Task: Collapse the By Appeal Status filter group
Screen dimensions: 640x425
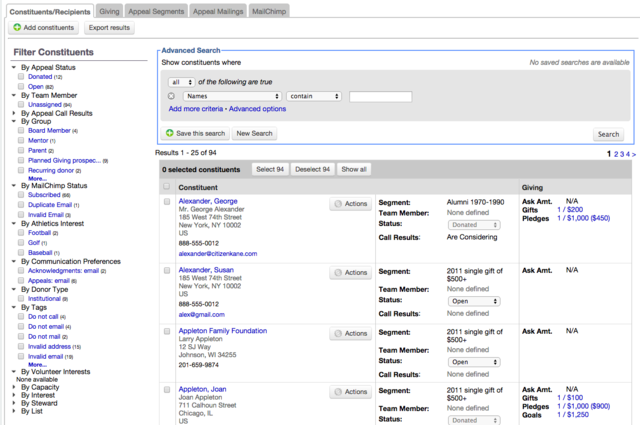Action: point(13,67)
